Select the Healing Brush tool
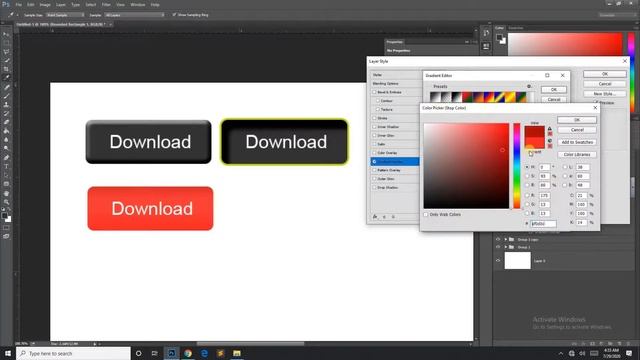 click(6, 87)
